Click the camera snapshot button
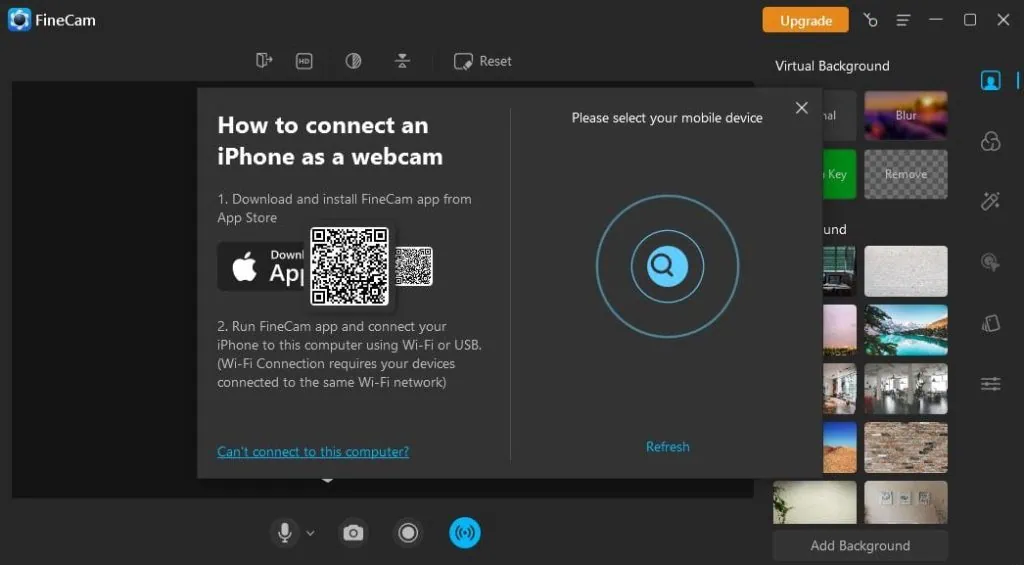1024x565 pixels. point(353,533)
